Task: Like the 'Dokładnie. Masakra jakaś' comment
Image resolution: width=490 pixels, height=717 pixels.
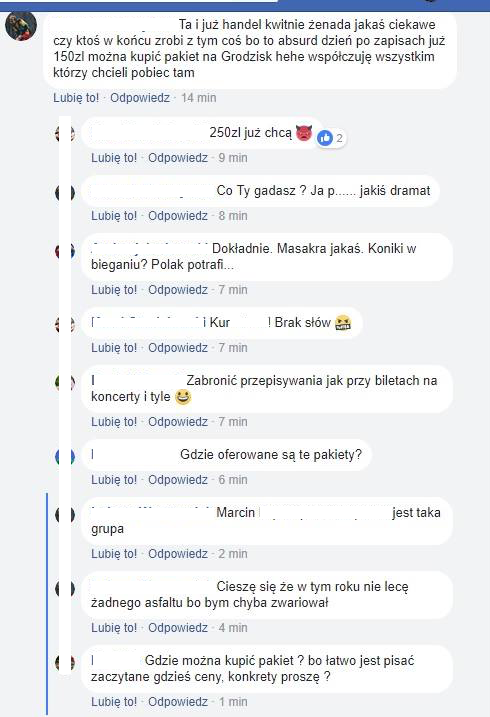Action: [114, 290]
